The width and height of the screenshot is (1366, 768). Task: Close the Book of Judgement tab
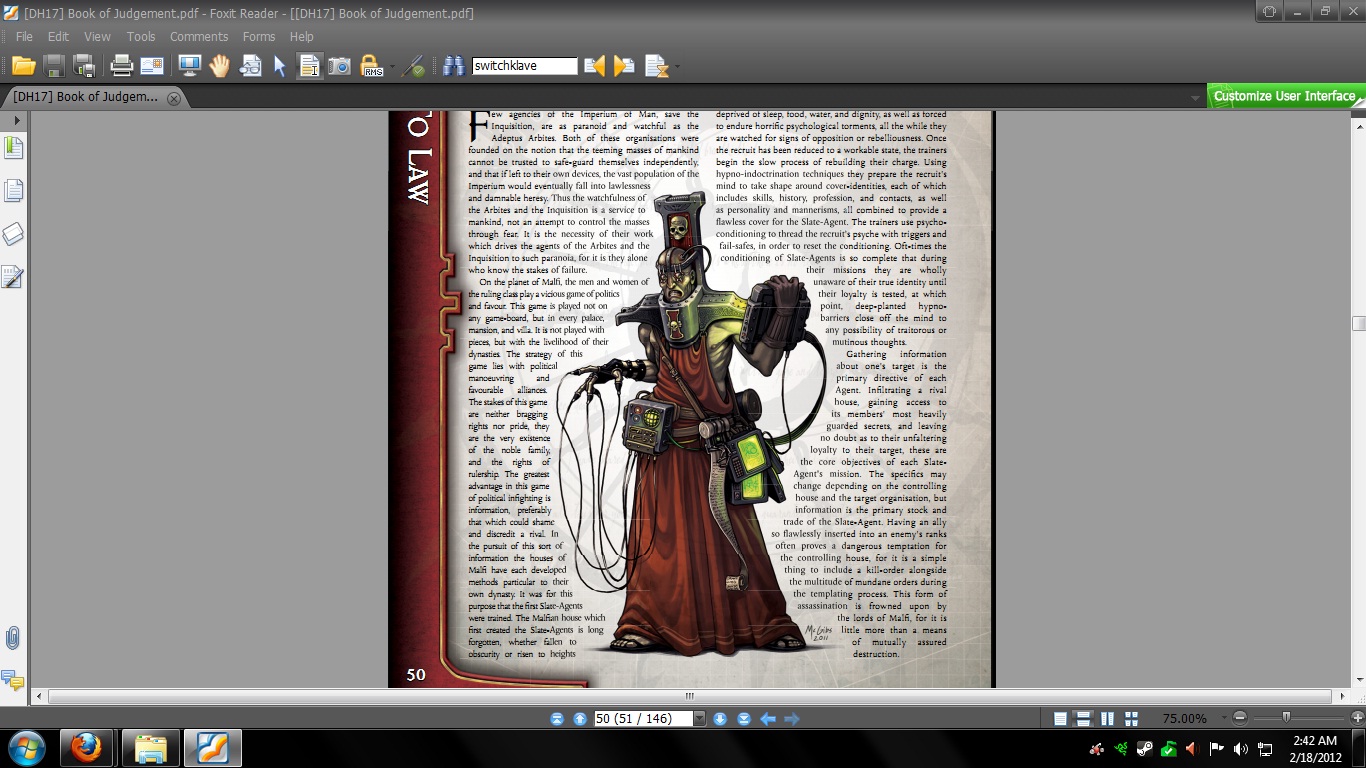coord(174,98)
